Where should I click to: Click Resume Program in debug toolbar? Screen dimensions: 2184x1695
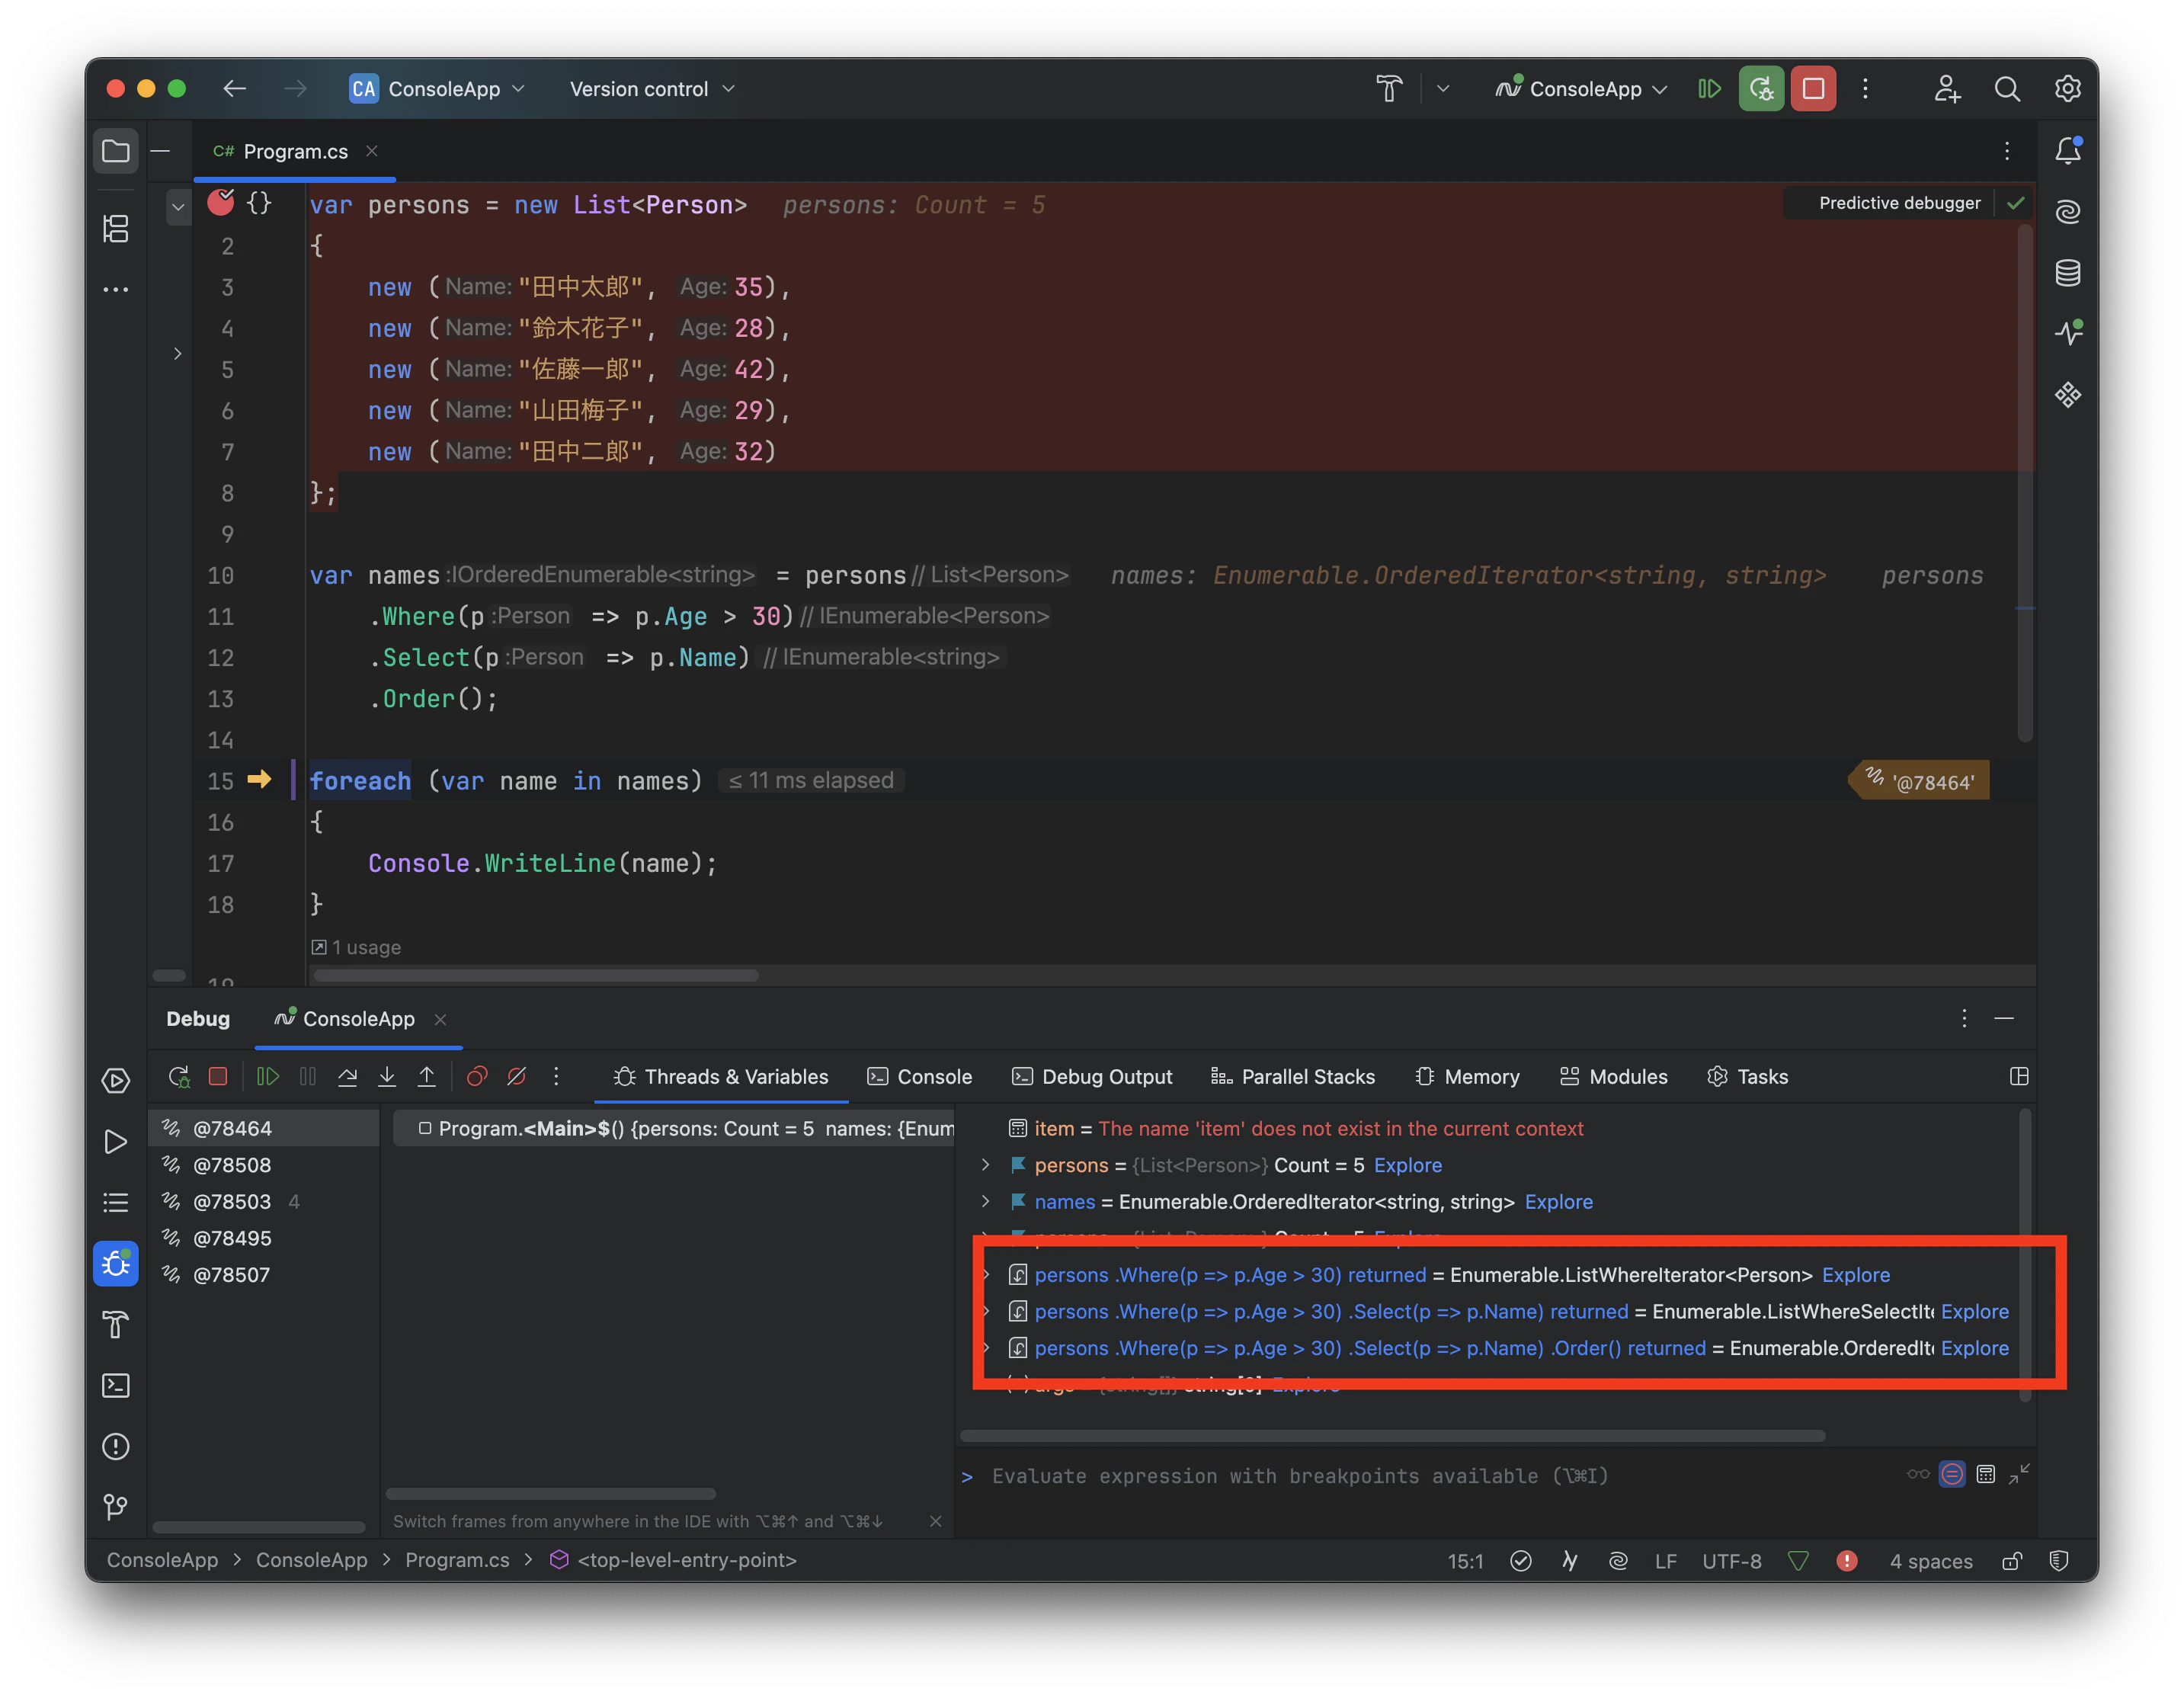[x=267, y=1077]
